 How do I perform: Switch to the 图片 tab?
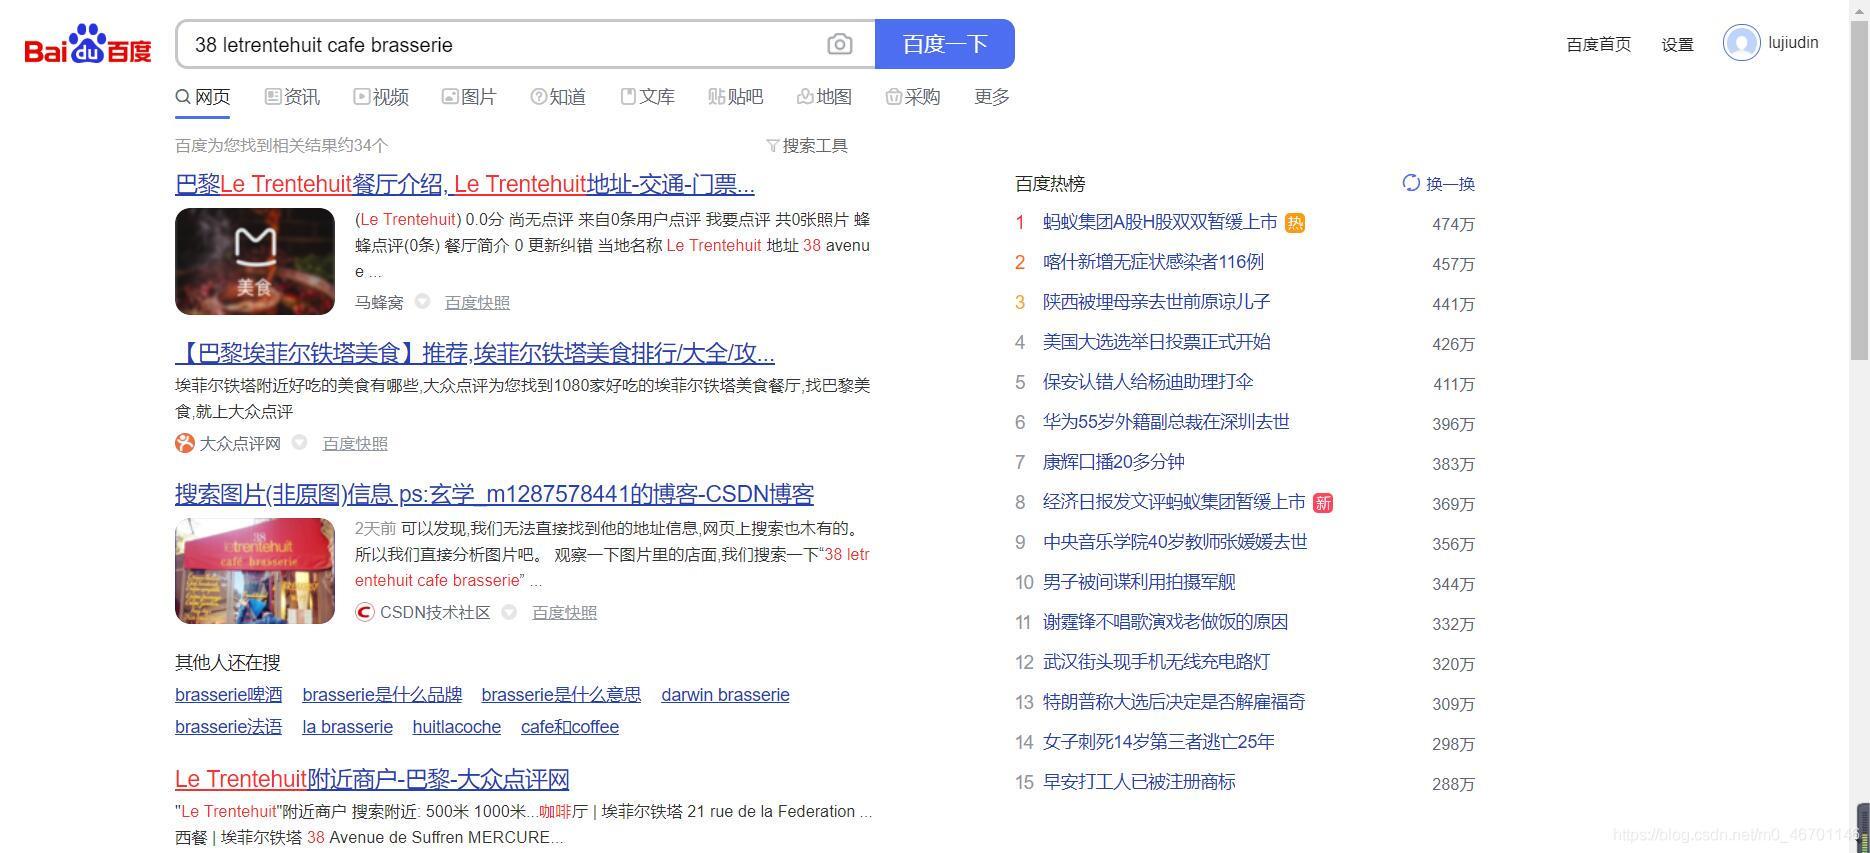[469, 97]
